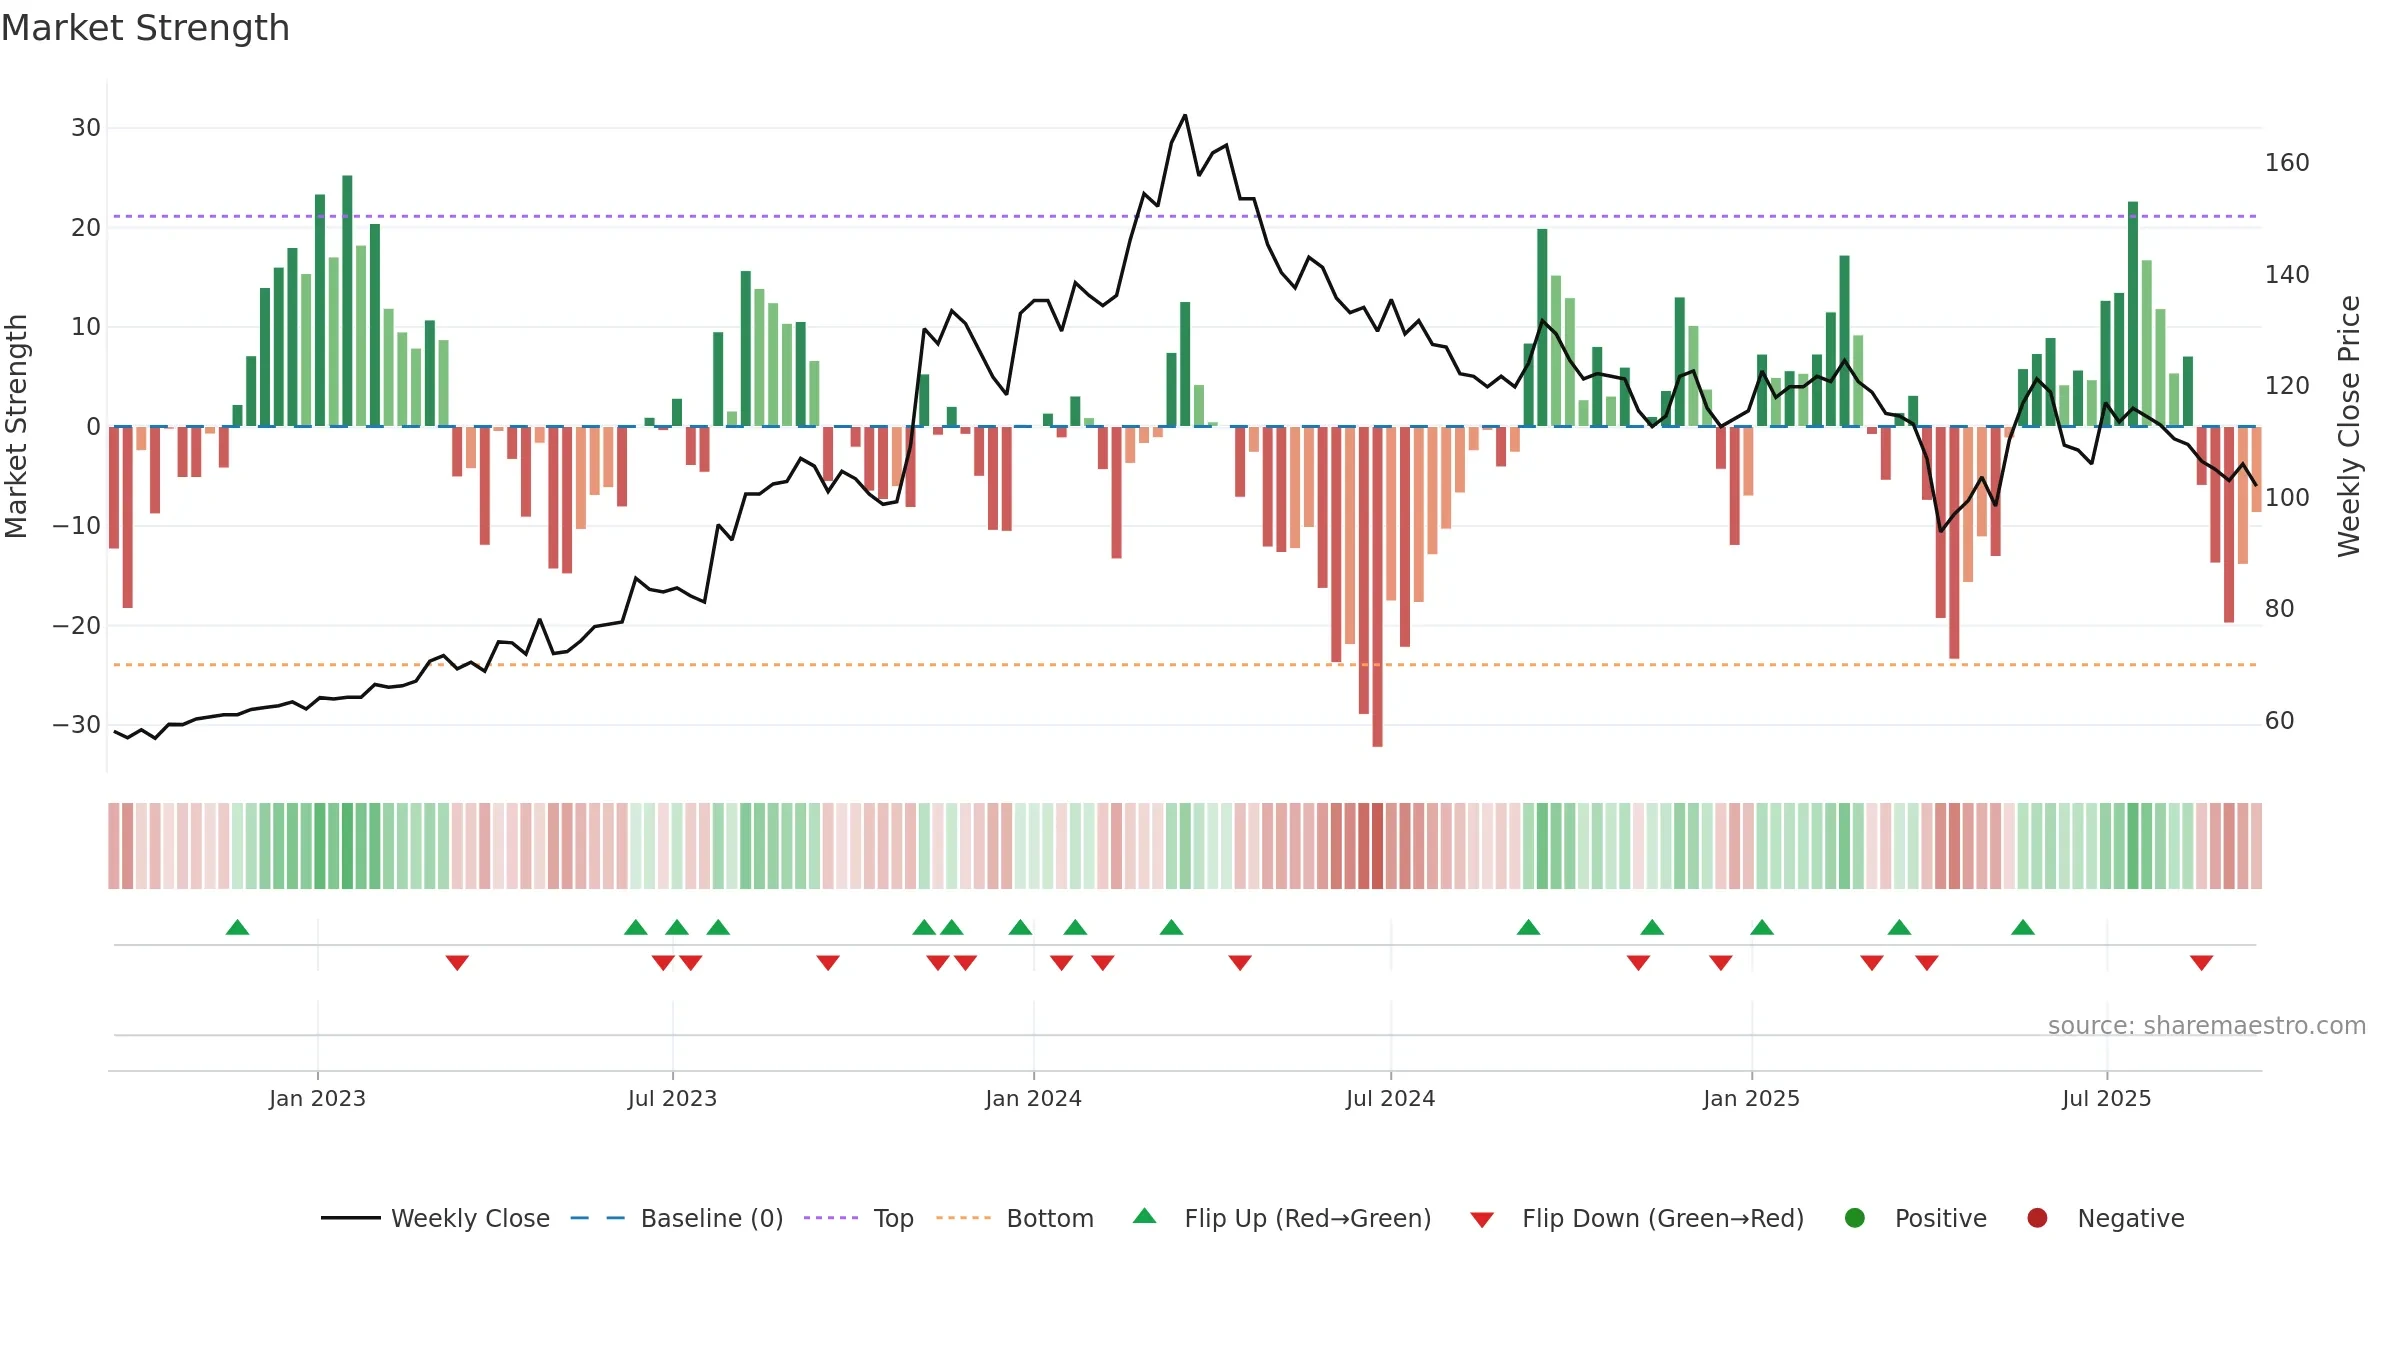This screenshot has height=1350, width=2400.
Task: Toggle Flip Down (Green→Red) legend entry
Action: 1637,1218
